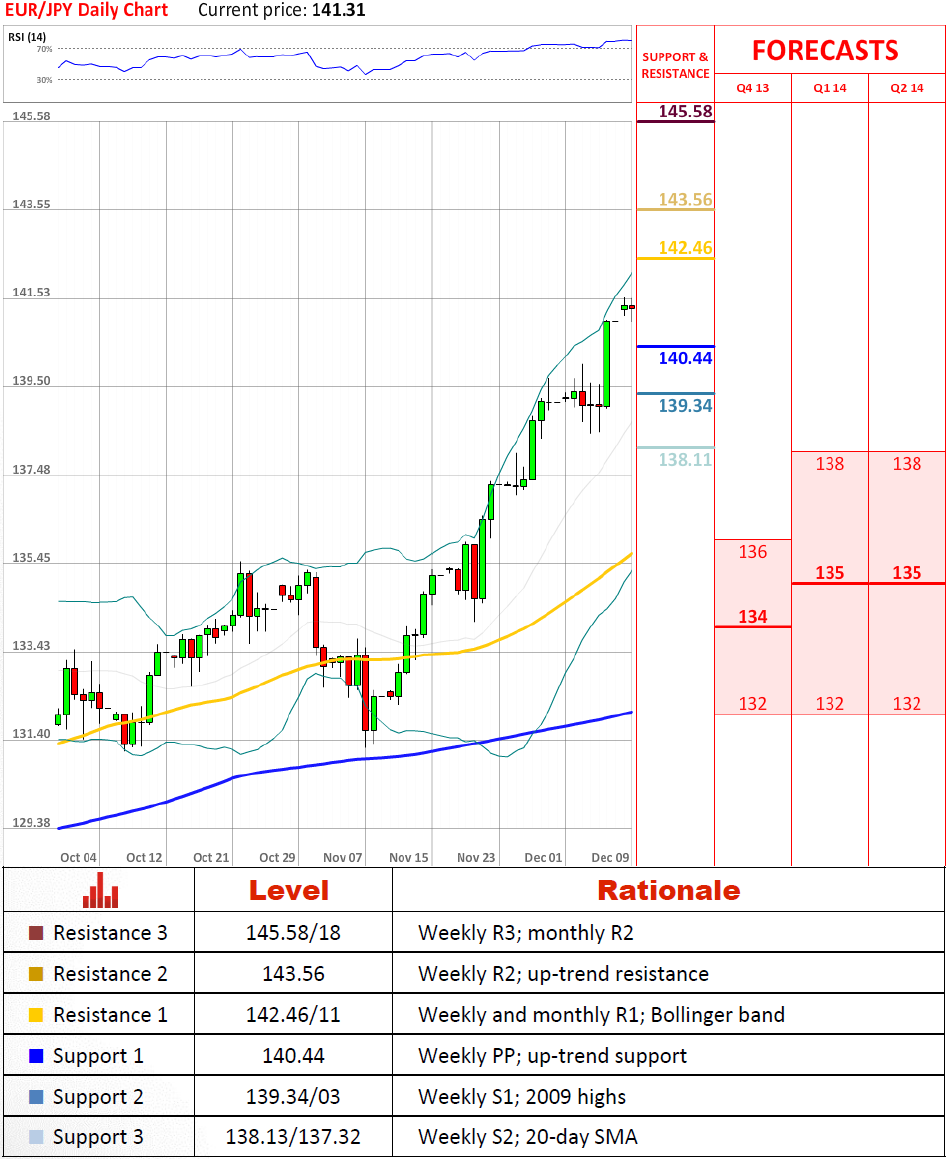948x1159 pixels.
Task: Open the Q4 13 forecast column header
Action: [x=752, y=88]
